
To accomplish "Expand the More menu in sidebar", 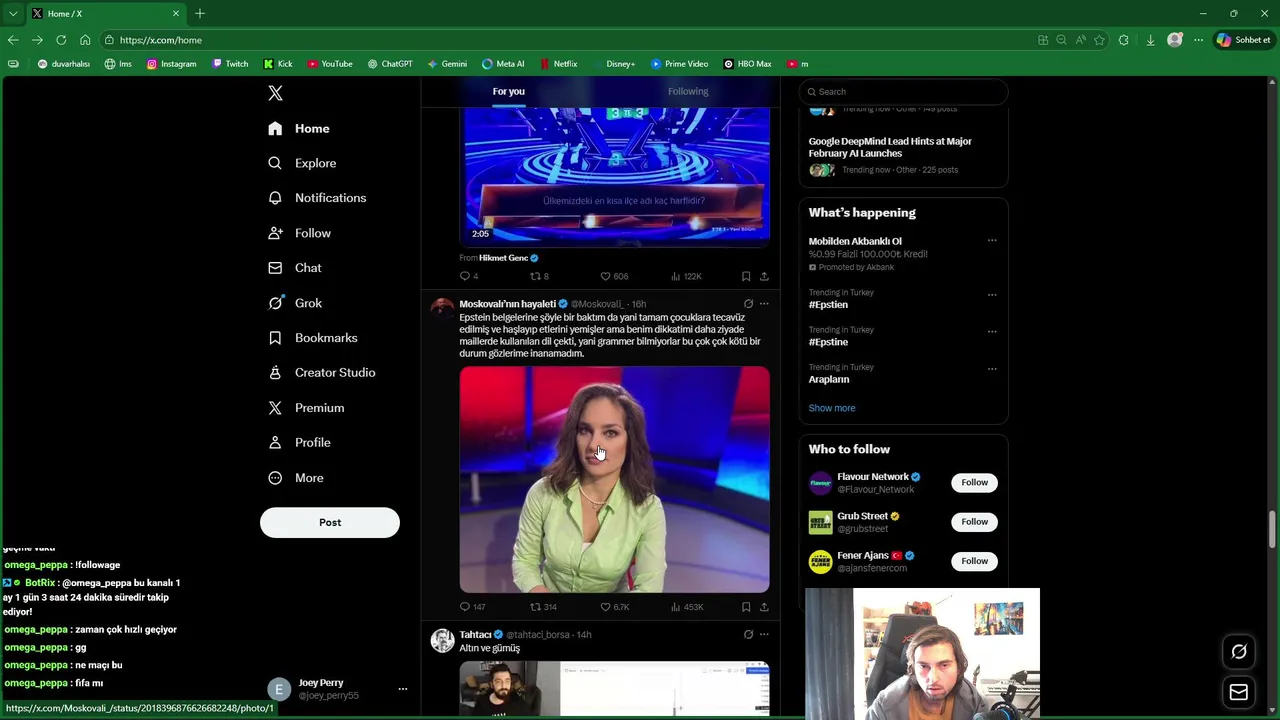I will (296, 478).
